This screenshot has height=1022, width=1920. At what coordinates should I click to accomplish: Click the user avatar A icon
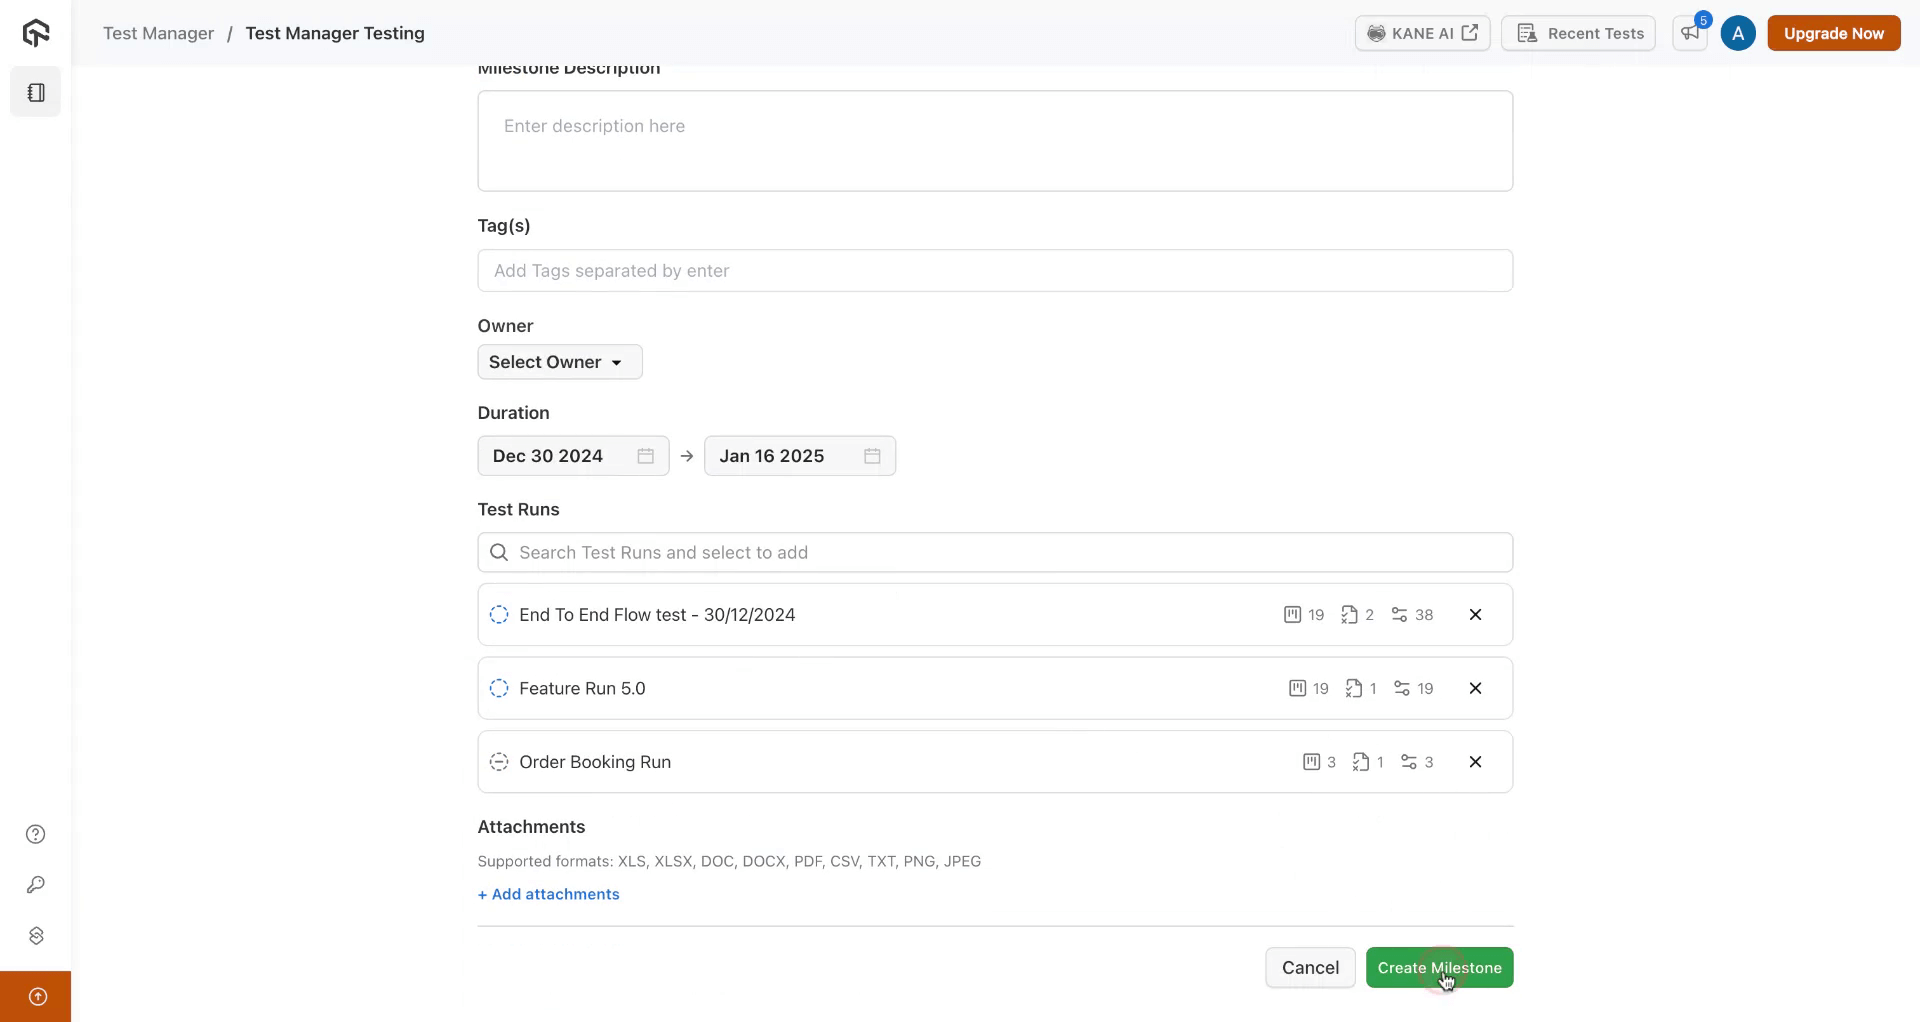(1738, 33)
